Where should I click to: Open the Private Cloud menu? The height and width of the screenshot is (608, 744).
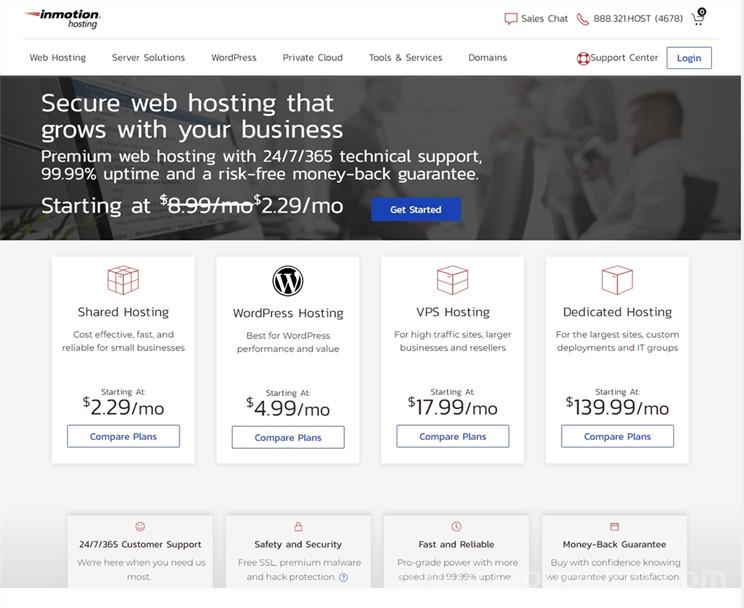(312, 57)
